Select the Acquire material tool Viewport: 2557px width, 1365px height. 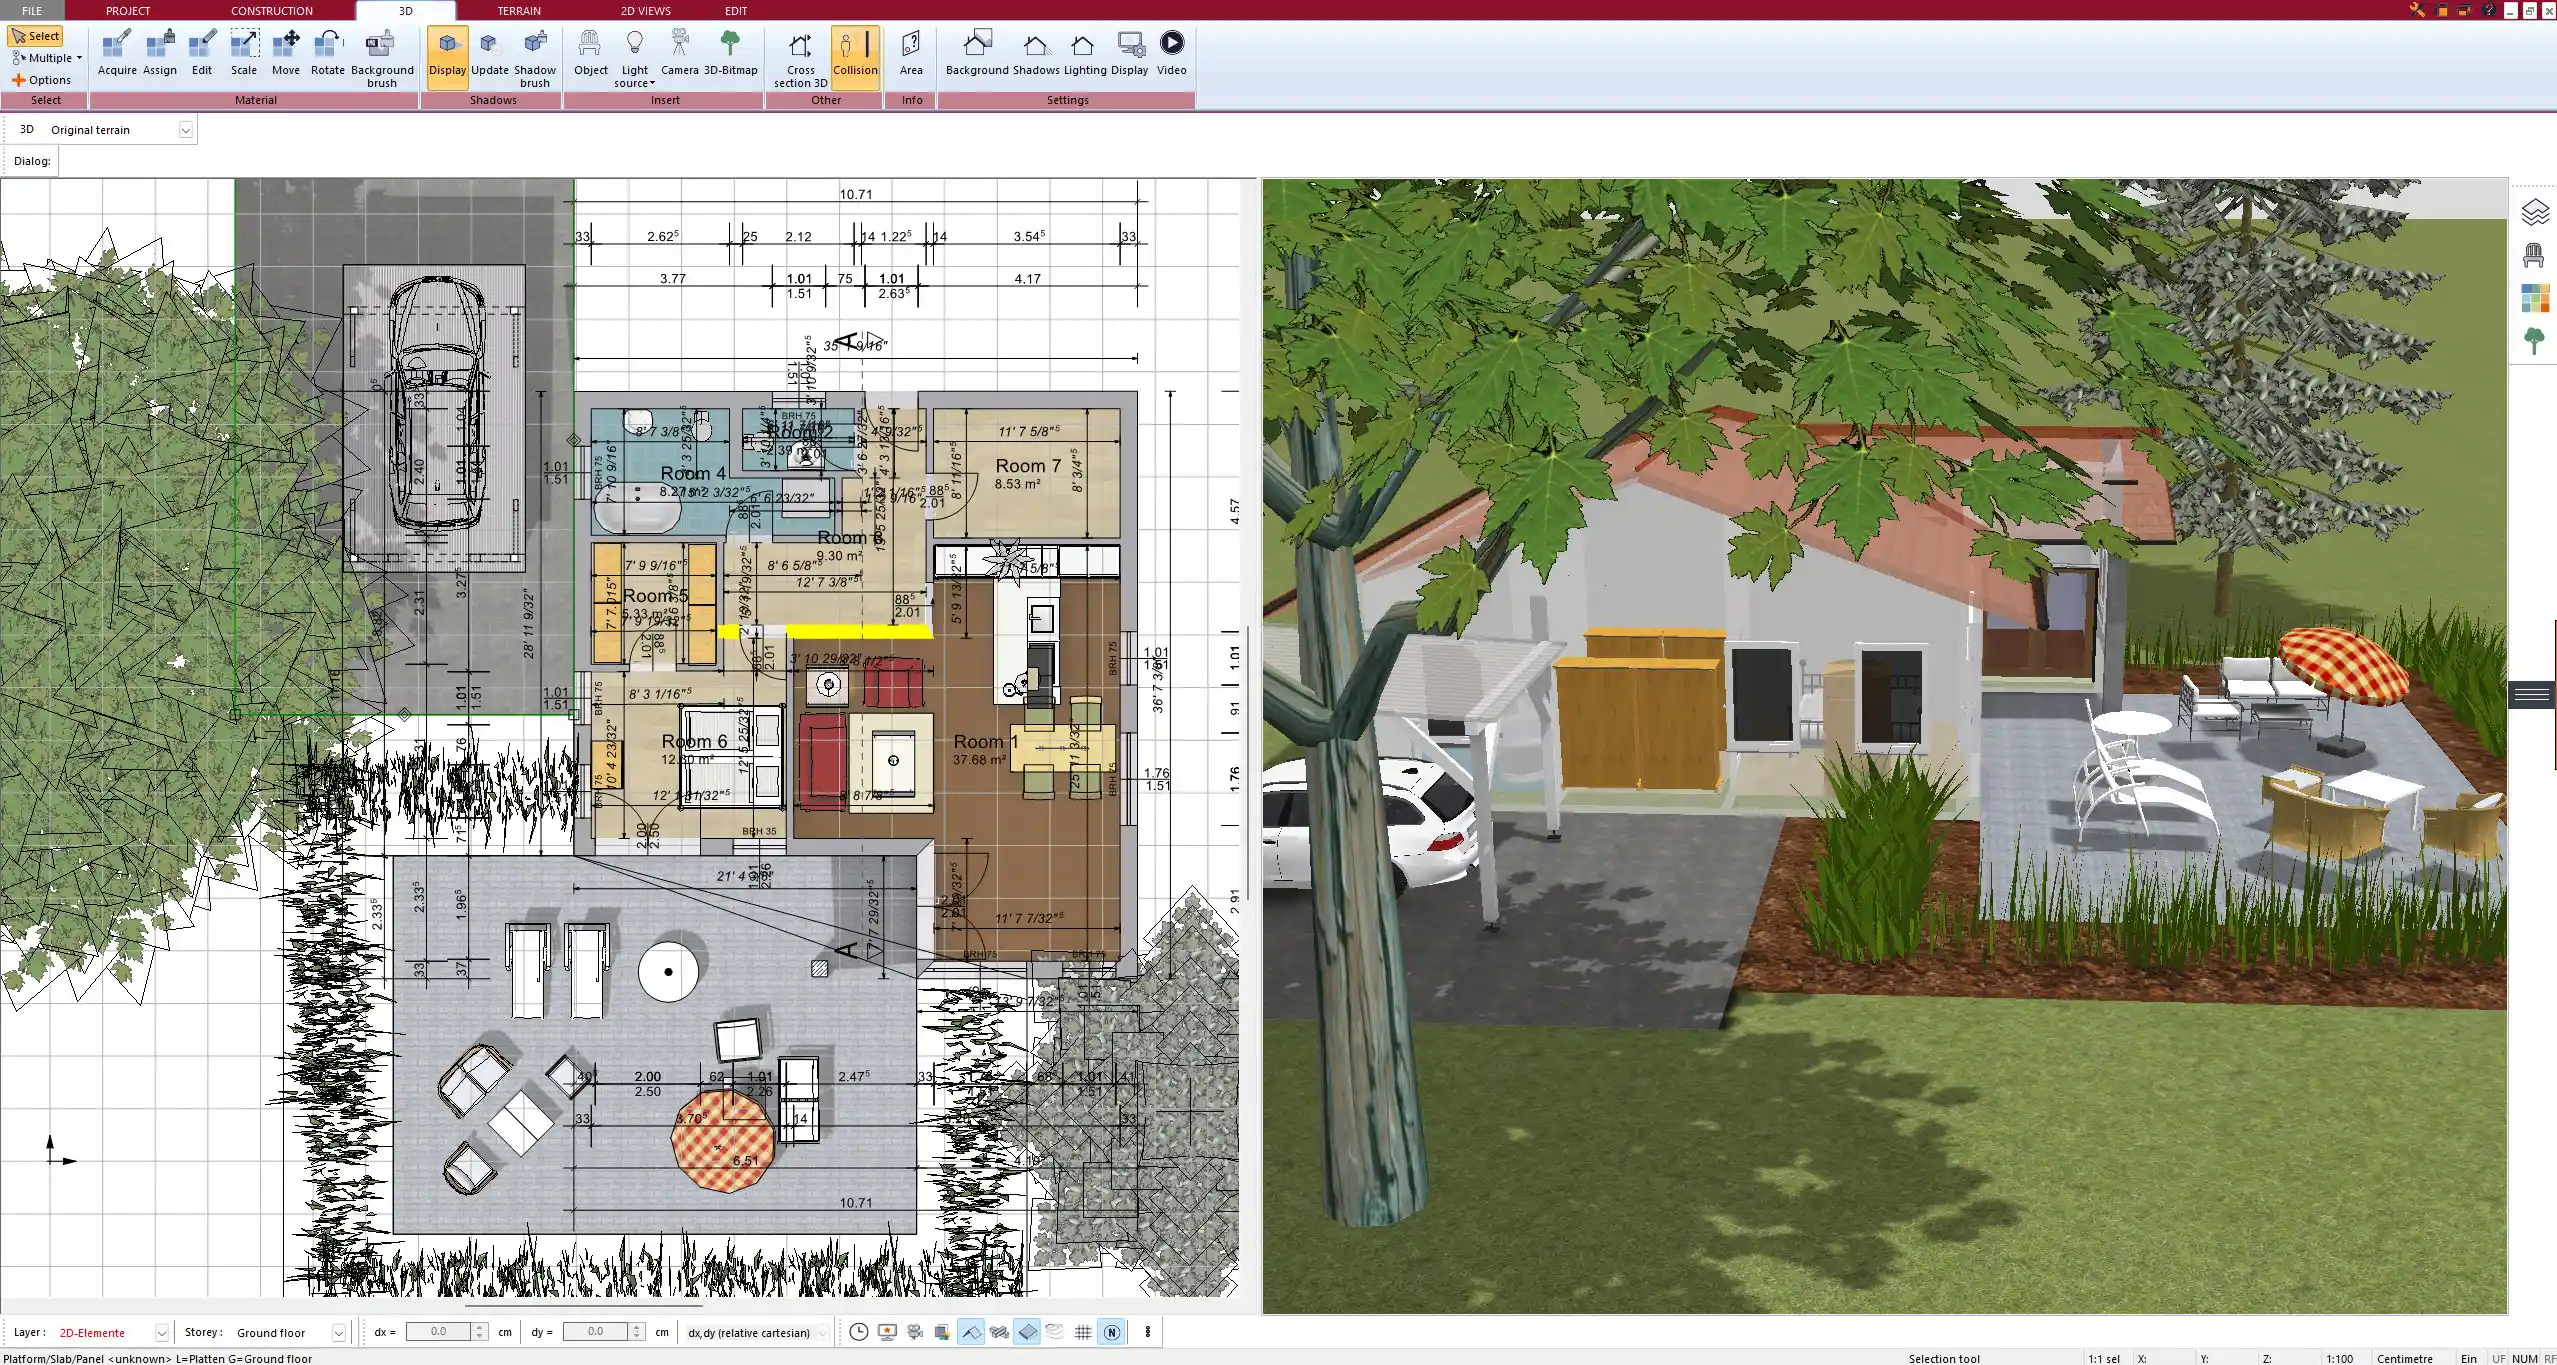pyautogui.click(x=117, y=50)
